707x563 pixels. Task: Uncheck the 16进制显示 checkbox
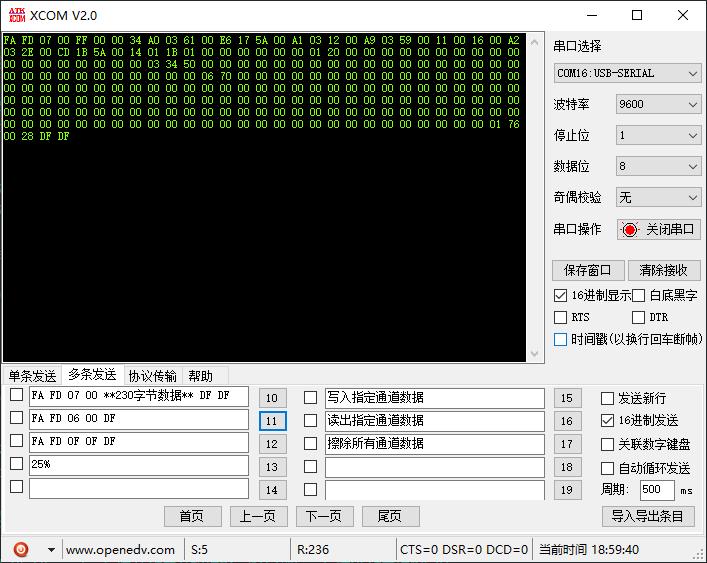(560, 296)
